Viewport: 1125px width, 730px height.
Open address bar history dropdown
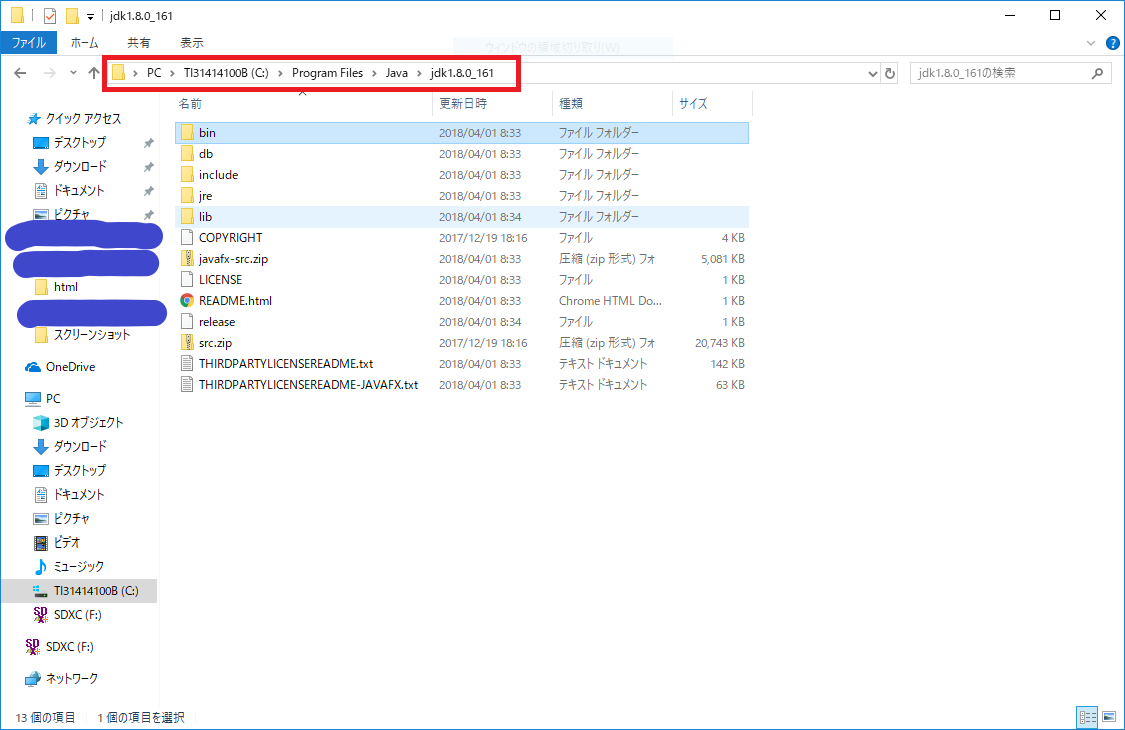(x=872, y=73)
